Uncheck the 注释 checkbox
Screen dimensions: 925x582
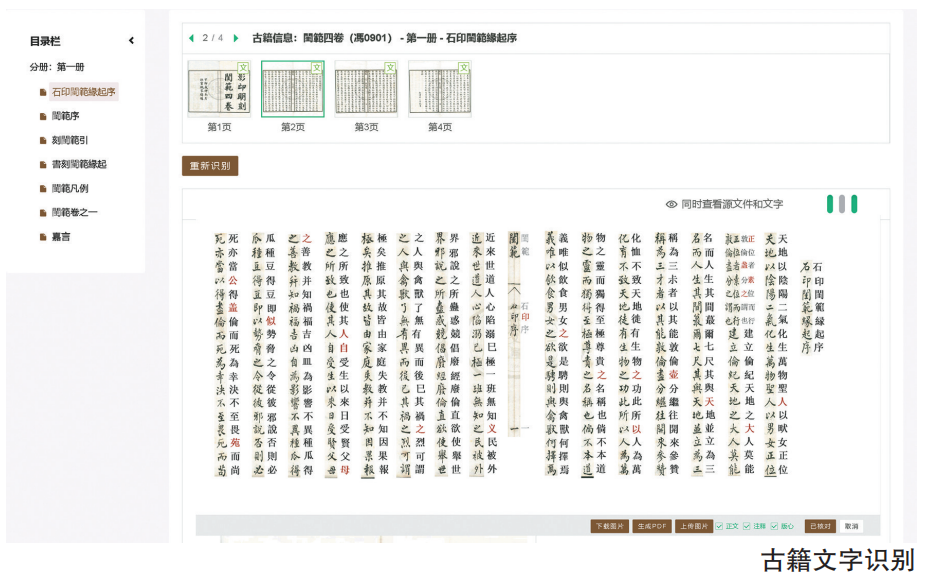pos(746,526)
